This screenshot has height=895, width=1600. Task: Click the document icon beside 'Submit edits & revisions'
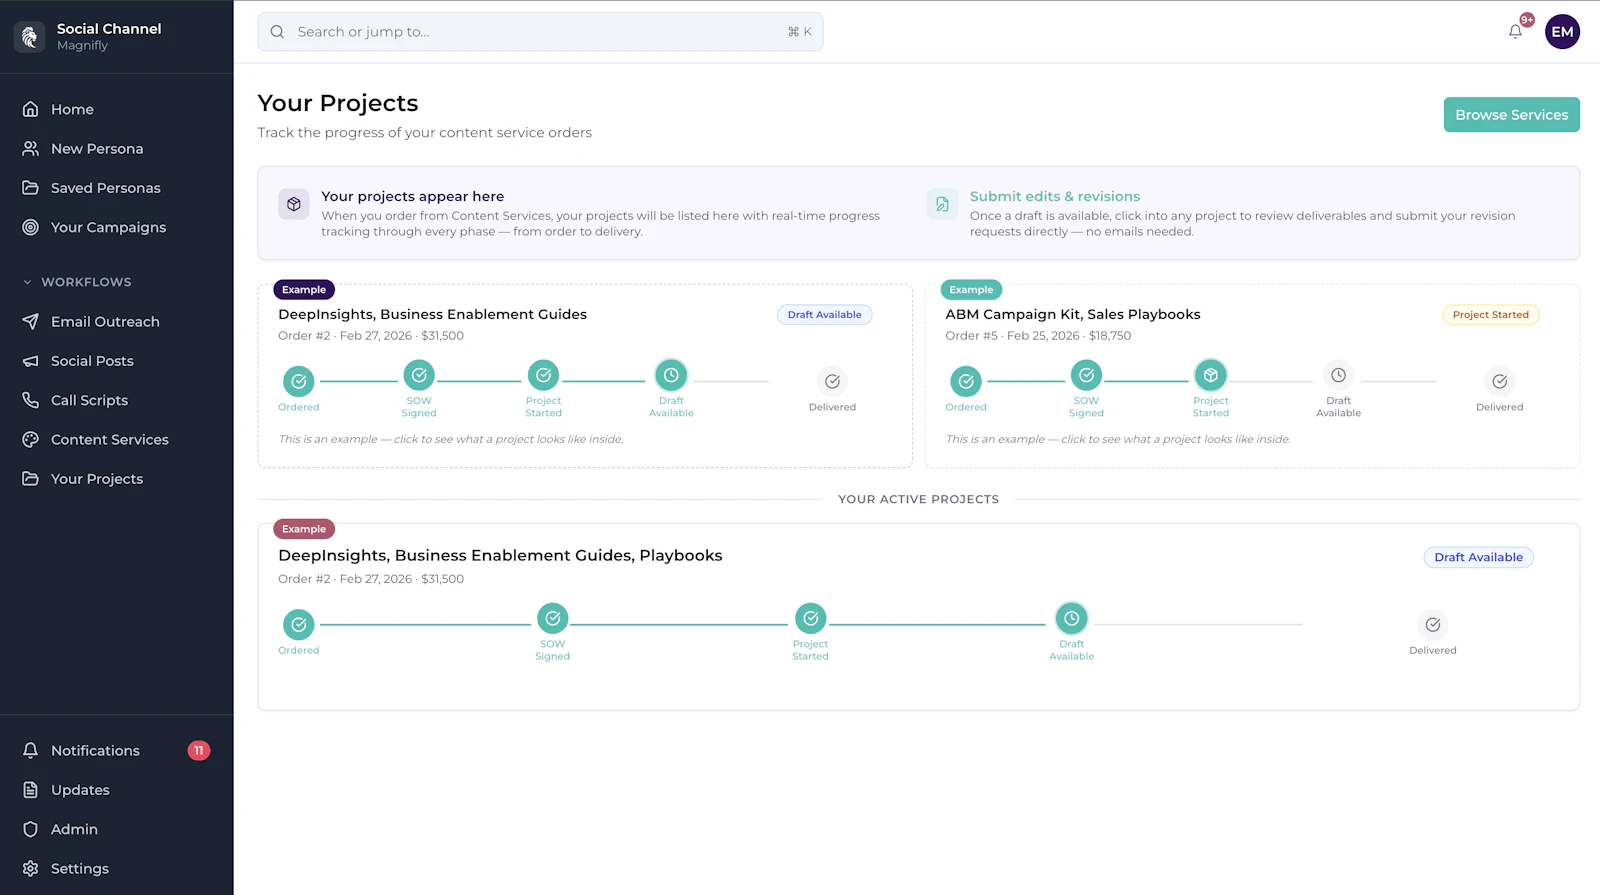click(x=942, y=204)
